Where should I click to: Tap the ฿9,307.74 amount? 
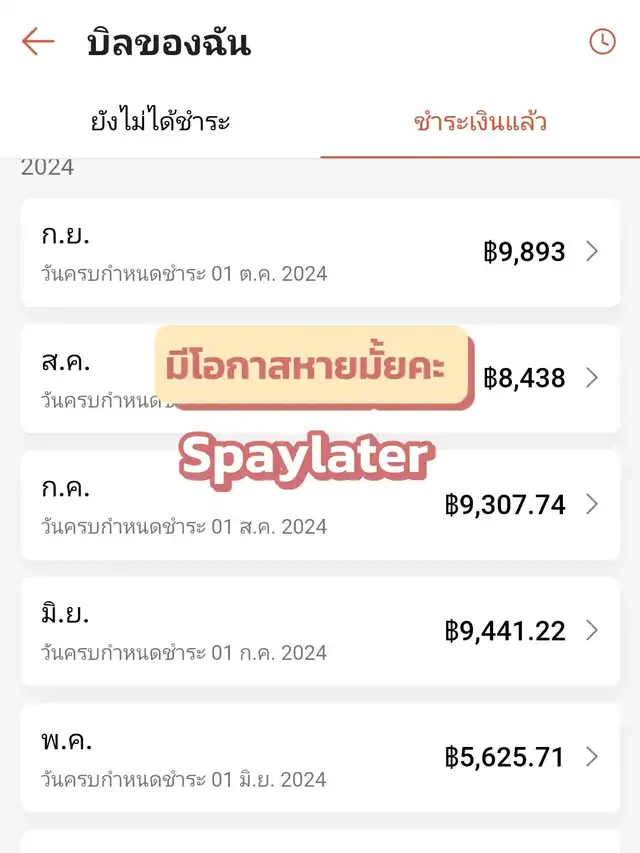[x=505, y=505]
